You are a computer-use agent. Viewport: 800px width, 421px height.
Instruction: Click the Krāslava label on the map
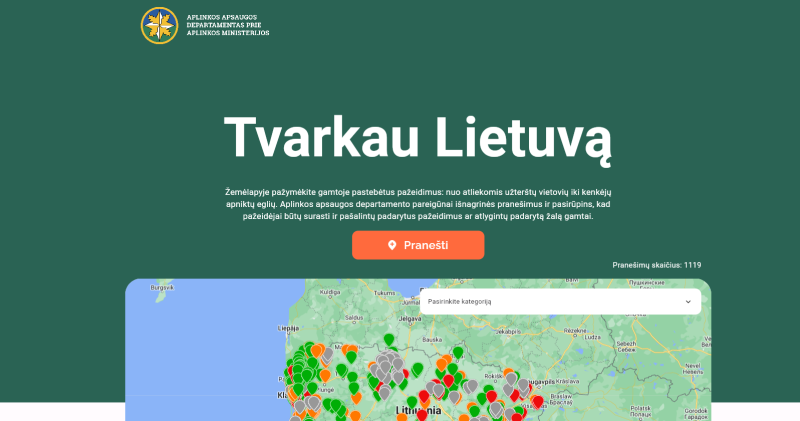(x=567, y=381)
